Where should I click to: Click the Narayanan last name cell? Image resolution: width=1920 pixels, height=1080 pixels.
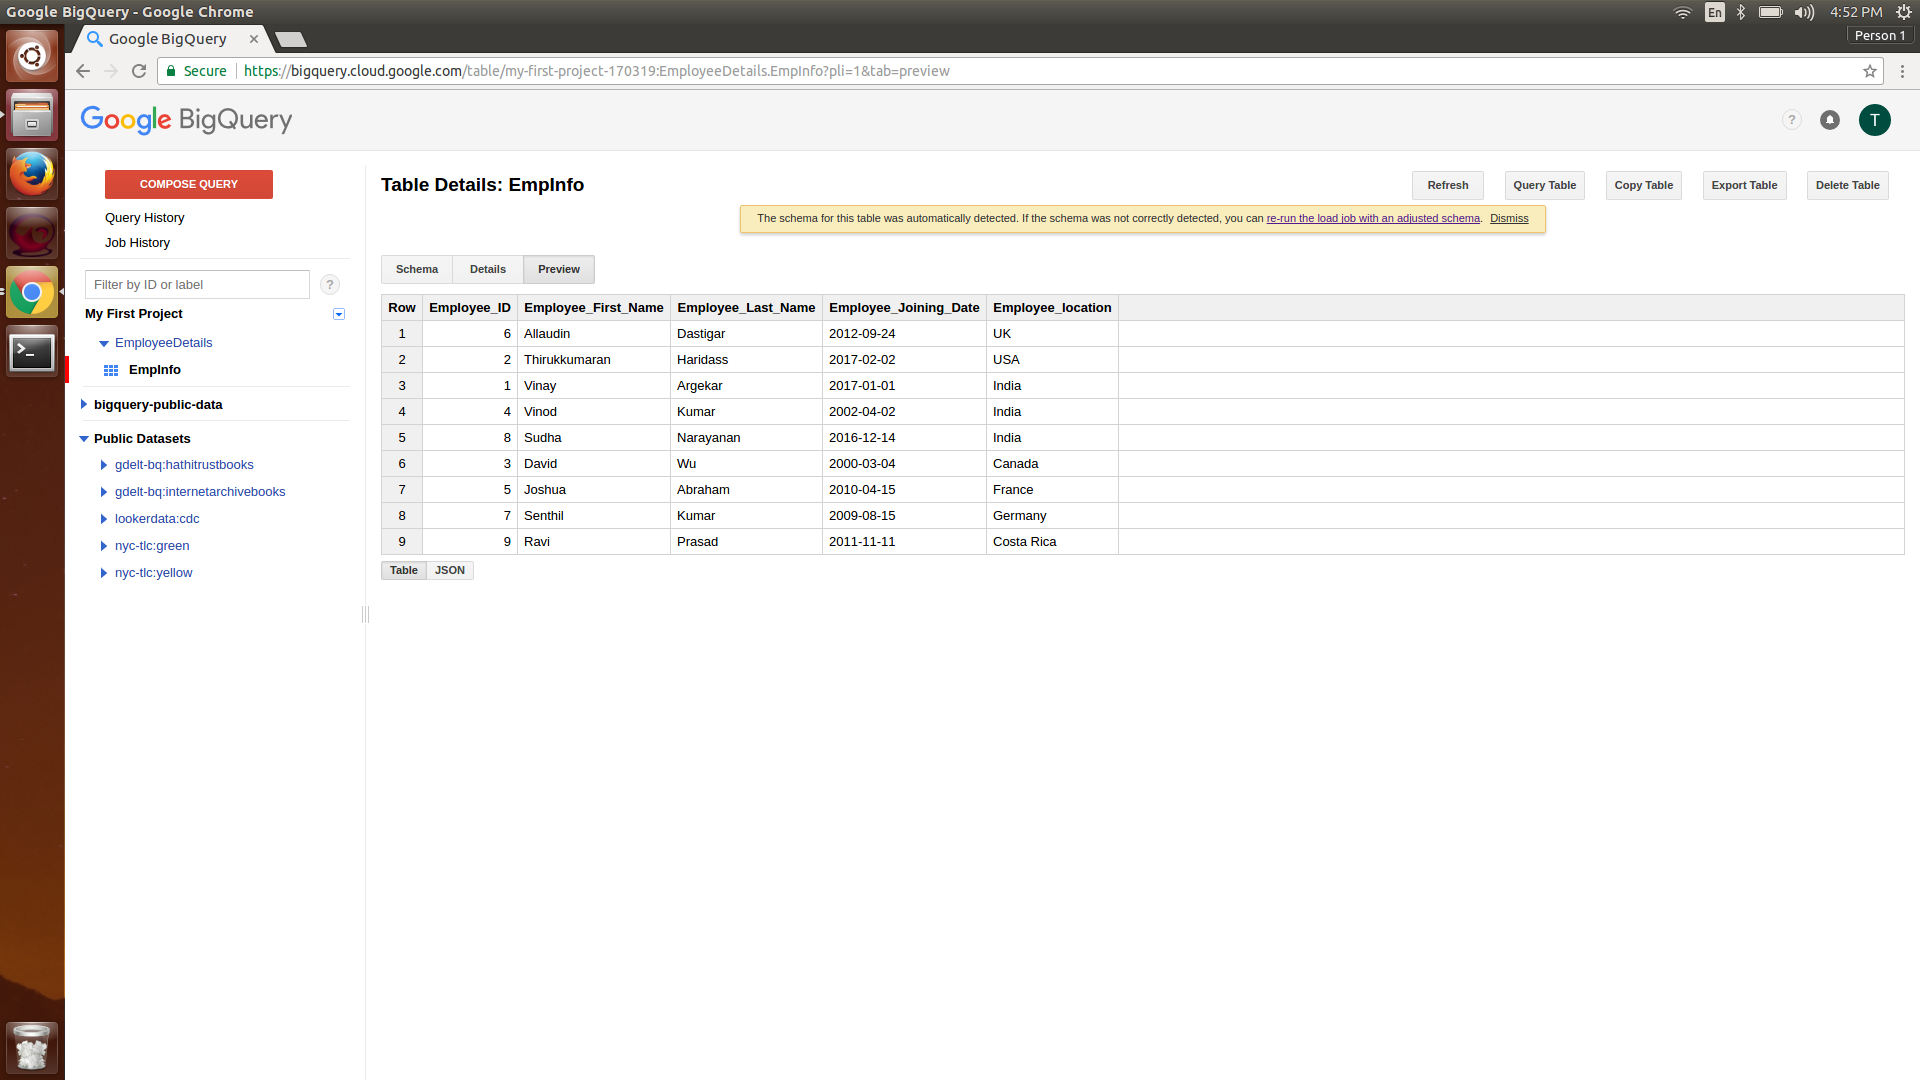(x=746, y=438)
